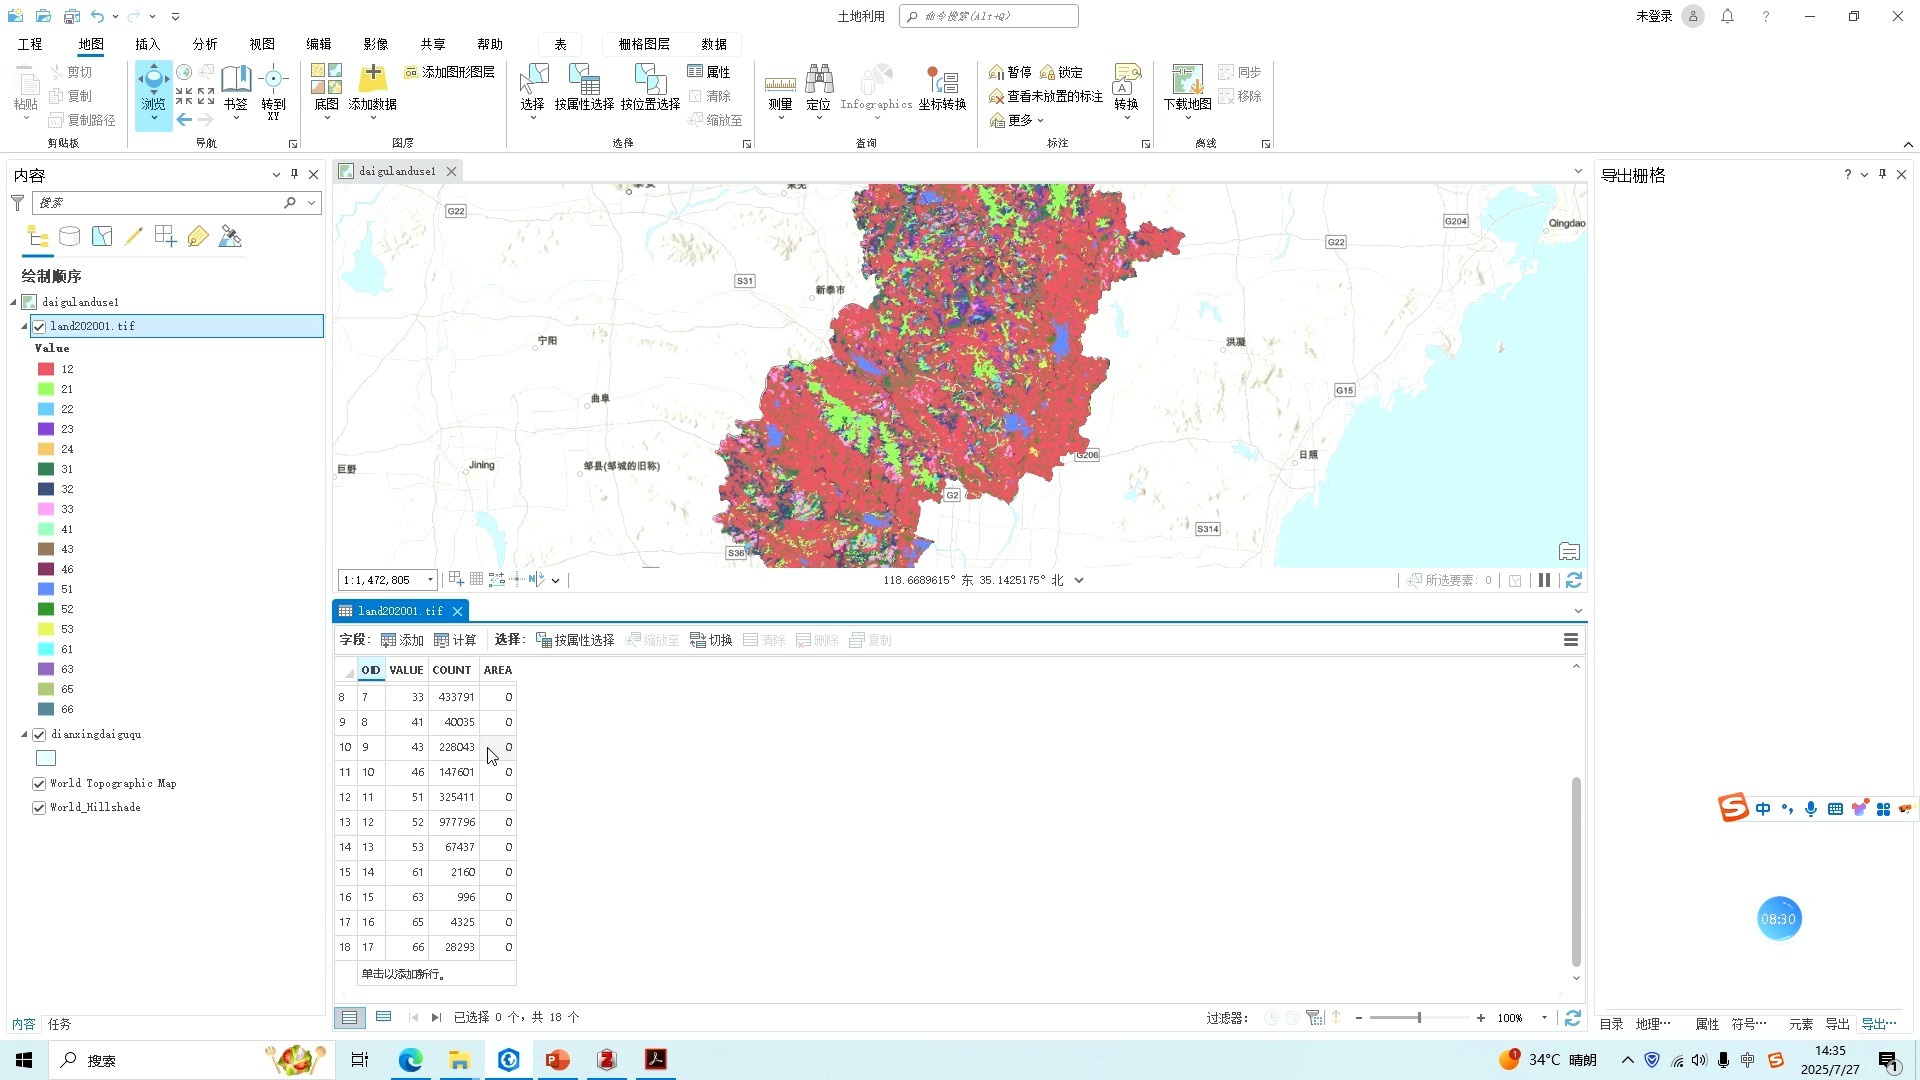Image resolution: width=1920 pixels, height=1080 pixels.
Task: Open the 100% zoom level dropdown
Action: tap(1543, 1017)
